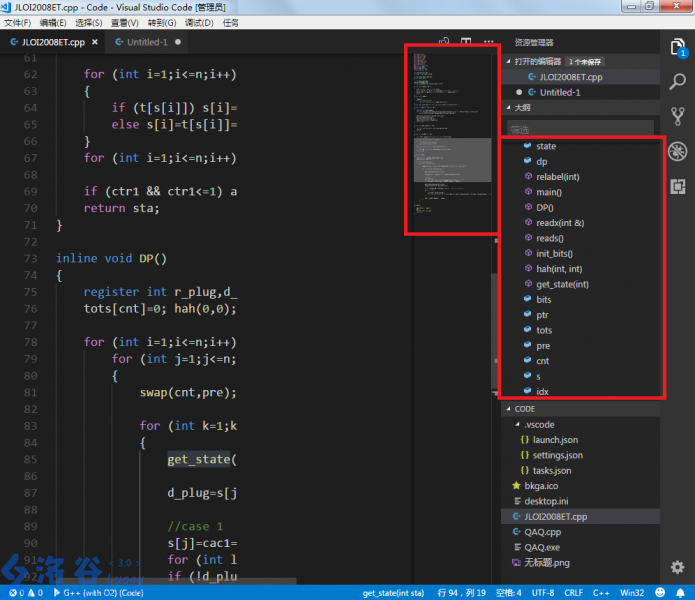The width and height of the screenshot is (695, 600).
Task: Switch to the JLOI2008ET.cpp editor tab
Action: click(x=54, y=42)
